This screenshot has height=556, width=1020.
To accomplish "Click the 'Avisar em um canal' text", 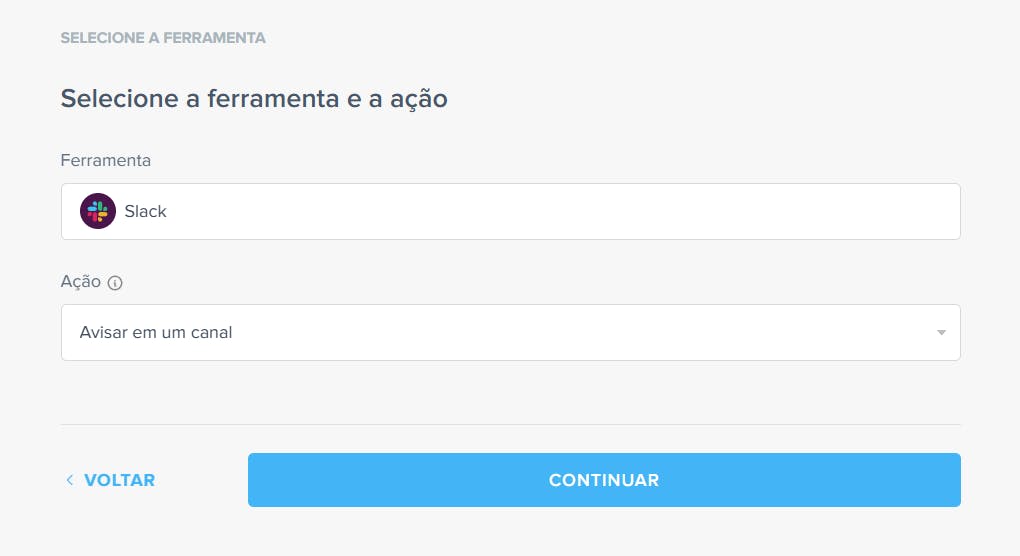I will [x=156, y=332].
